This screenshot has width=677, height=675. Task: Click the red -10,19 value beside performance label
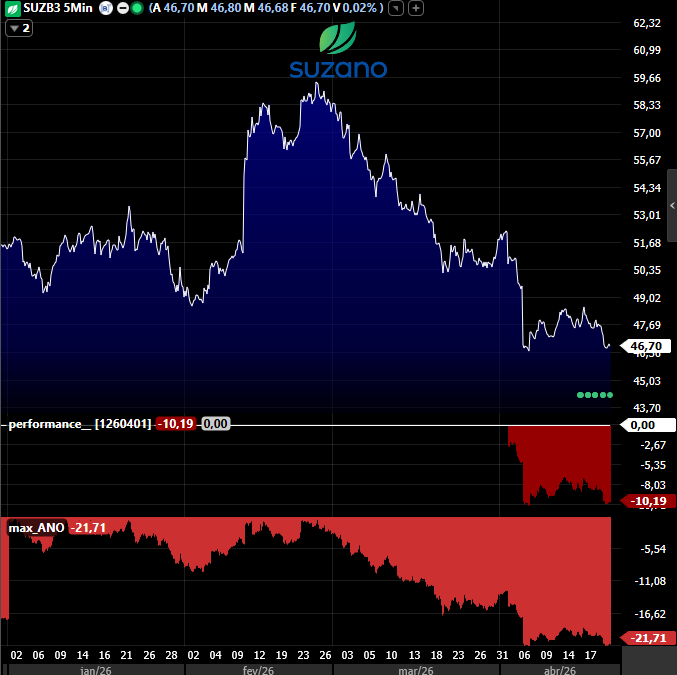(x=175, y=424)
